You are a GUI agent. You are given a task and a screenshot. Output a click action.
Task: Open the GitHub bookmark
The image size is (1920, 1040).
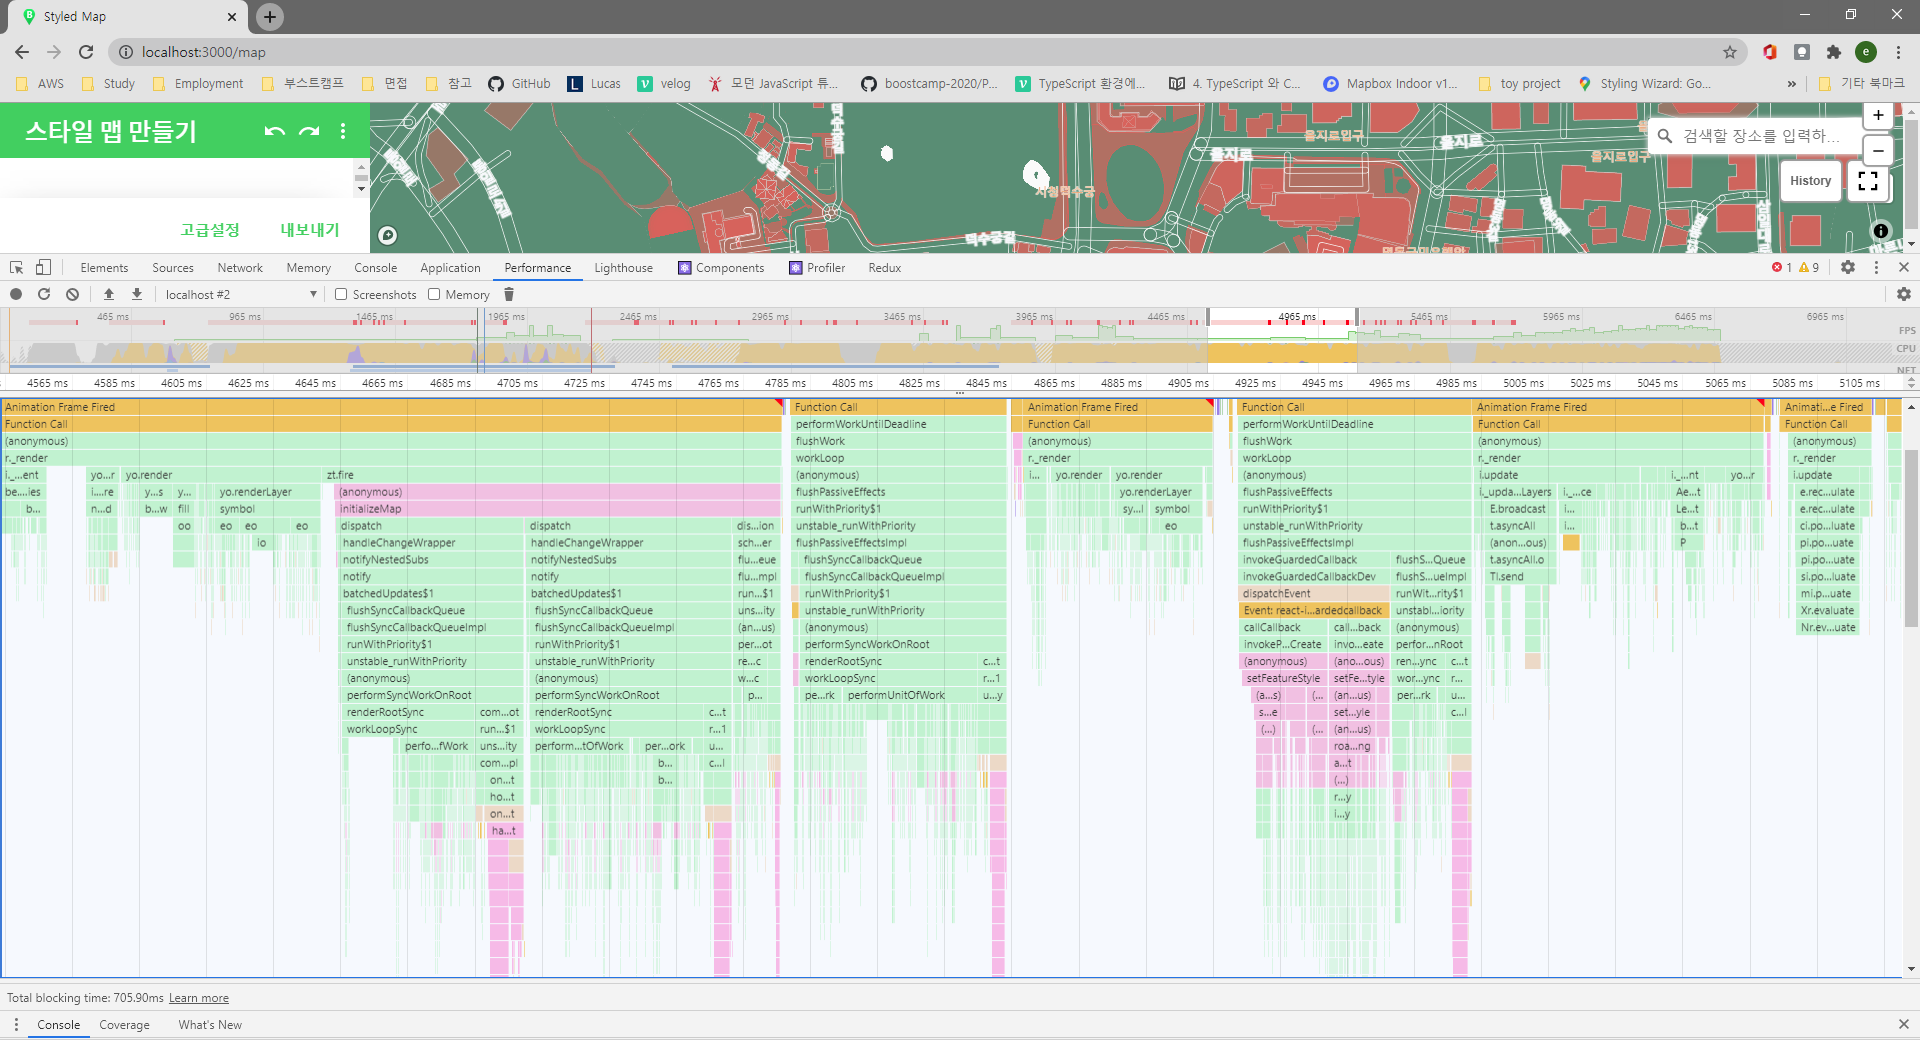519,84
